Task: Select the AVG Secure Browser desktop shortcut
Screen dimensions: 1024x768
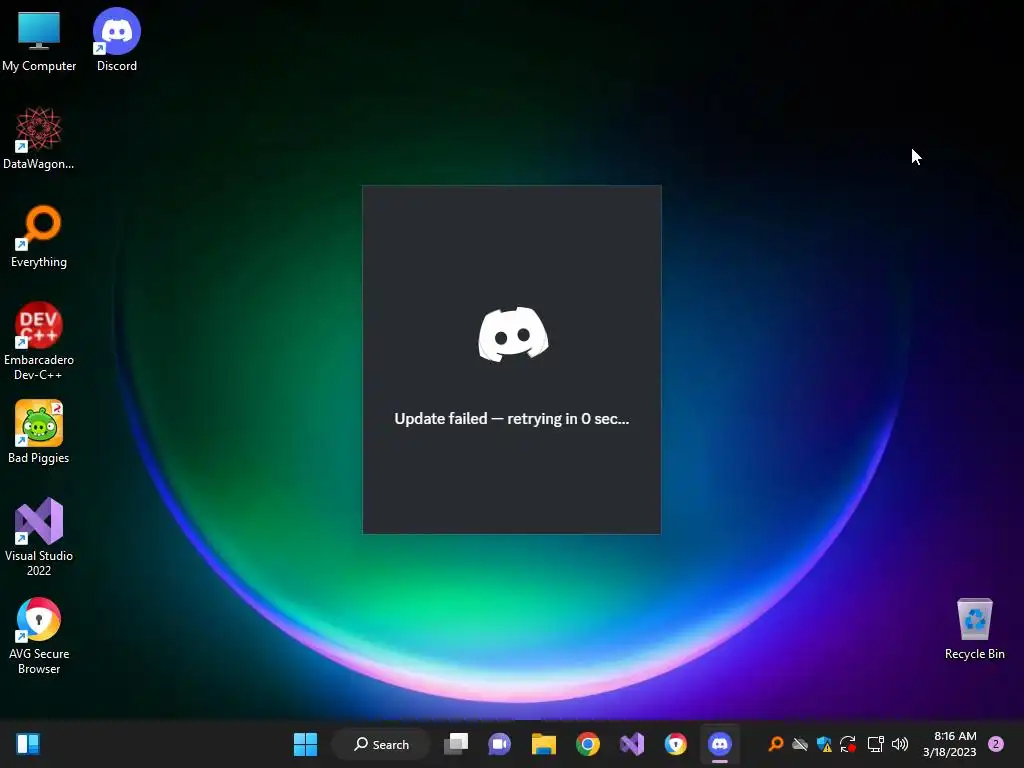Action: point(39,635)
